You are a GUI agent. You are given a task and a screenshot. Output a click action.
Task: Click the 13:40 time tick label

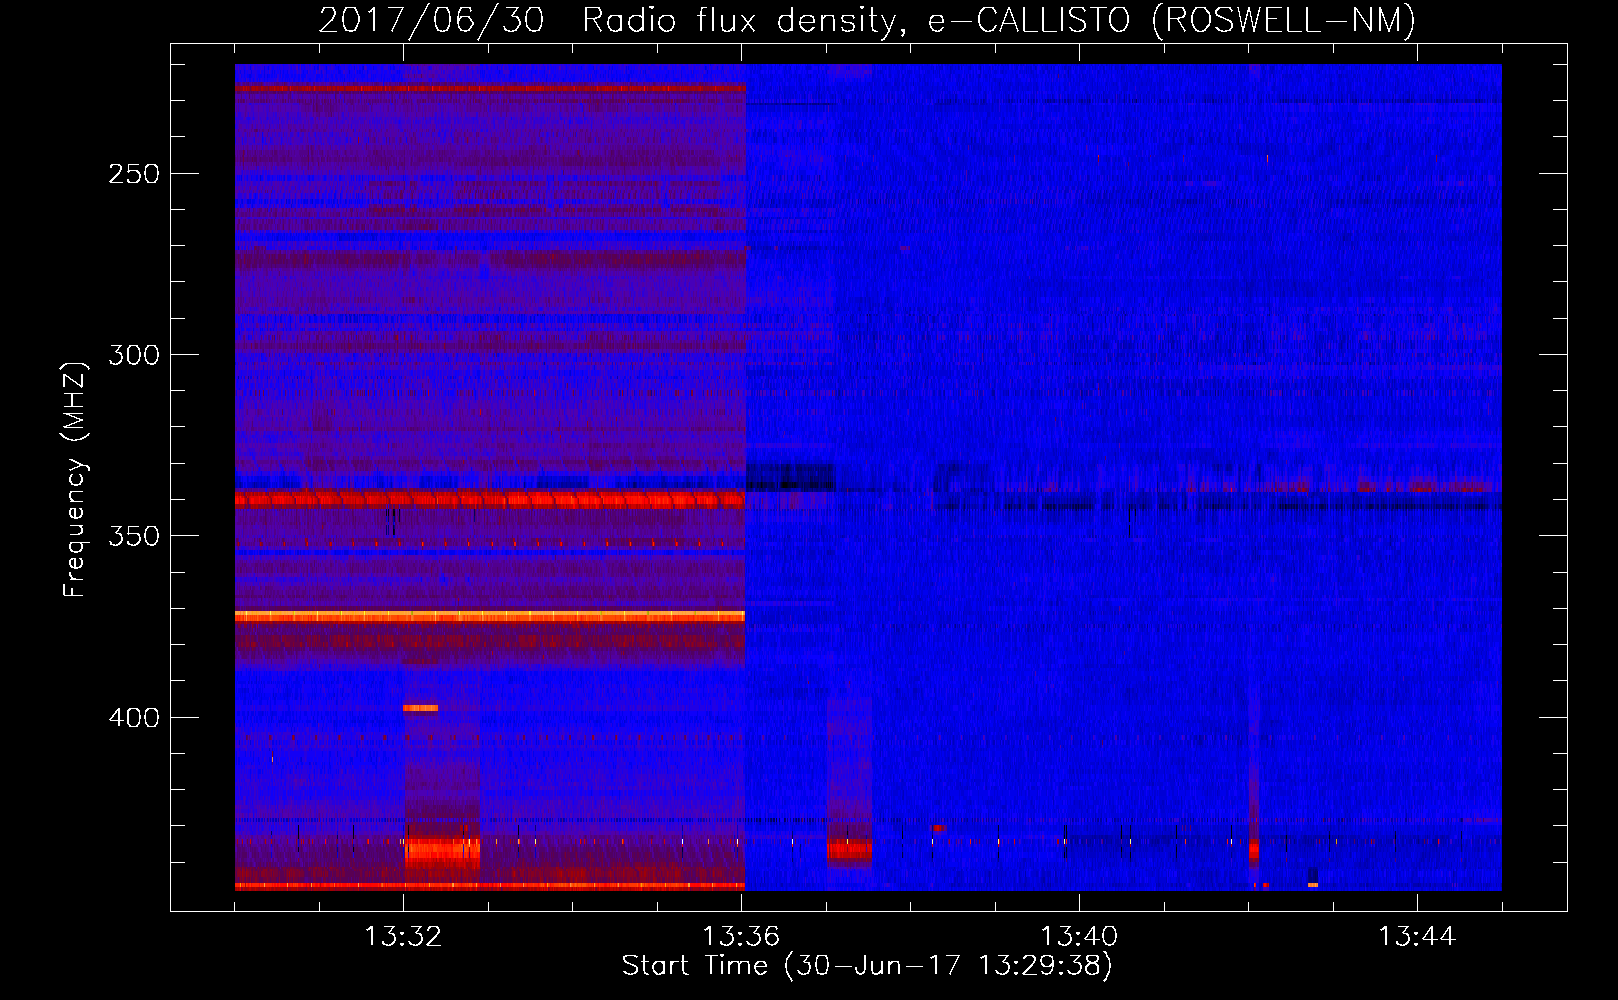(1079, 937)
